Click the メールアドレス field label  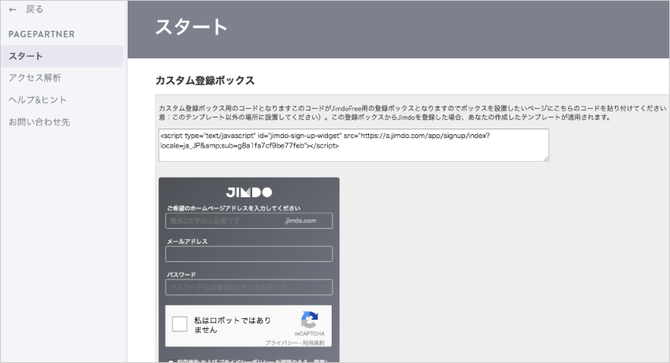[x=187, y=241]
